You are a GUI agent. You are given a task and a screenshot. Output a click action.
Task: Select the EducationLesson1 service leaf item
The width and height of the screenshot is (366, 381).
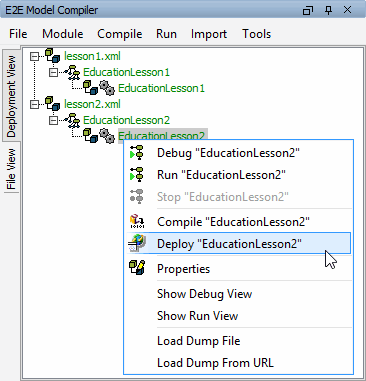click(161, 88)
